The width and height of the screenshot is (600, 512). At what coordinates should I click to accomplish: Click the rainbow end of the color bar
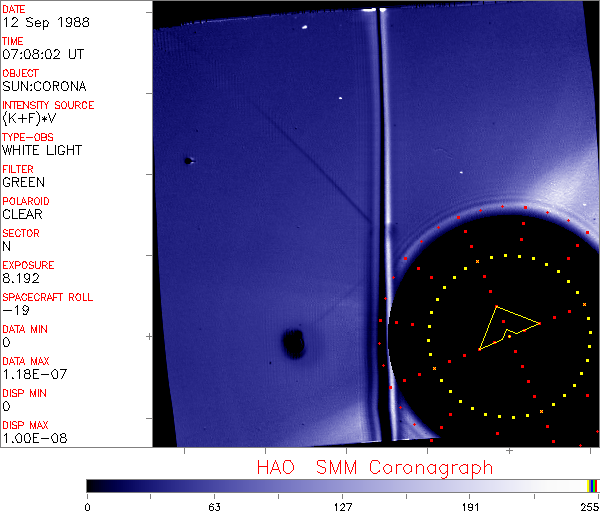(592, 485)
